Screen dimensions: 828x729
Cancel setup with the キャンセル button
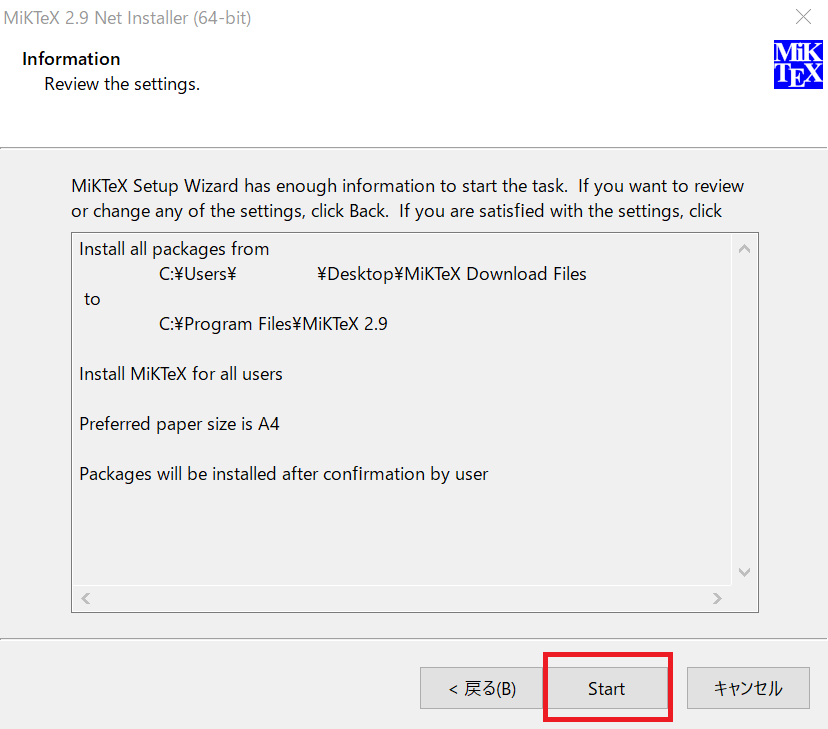pyautogui.click(x=748, y=688)
